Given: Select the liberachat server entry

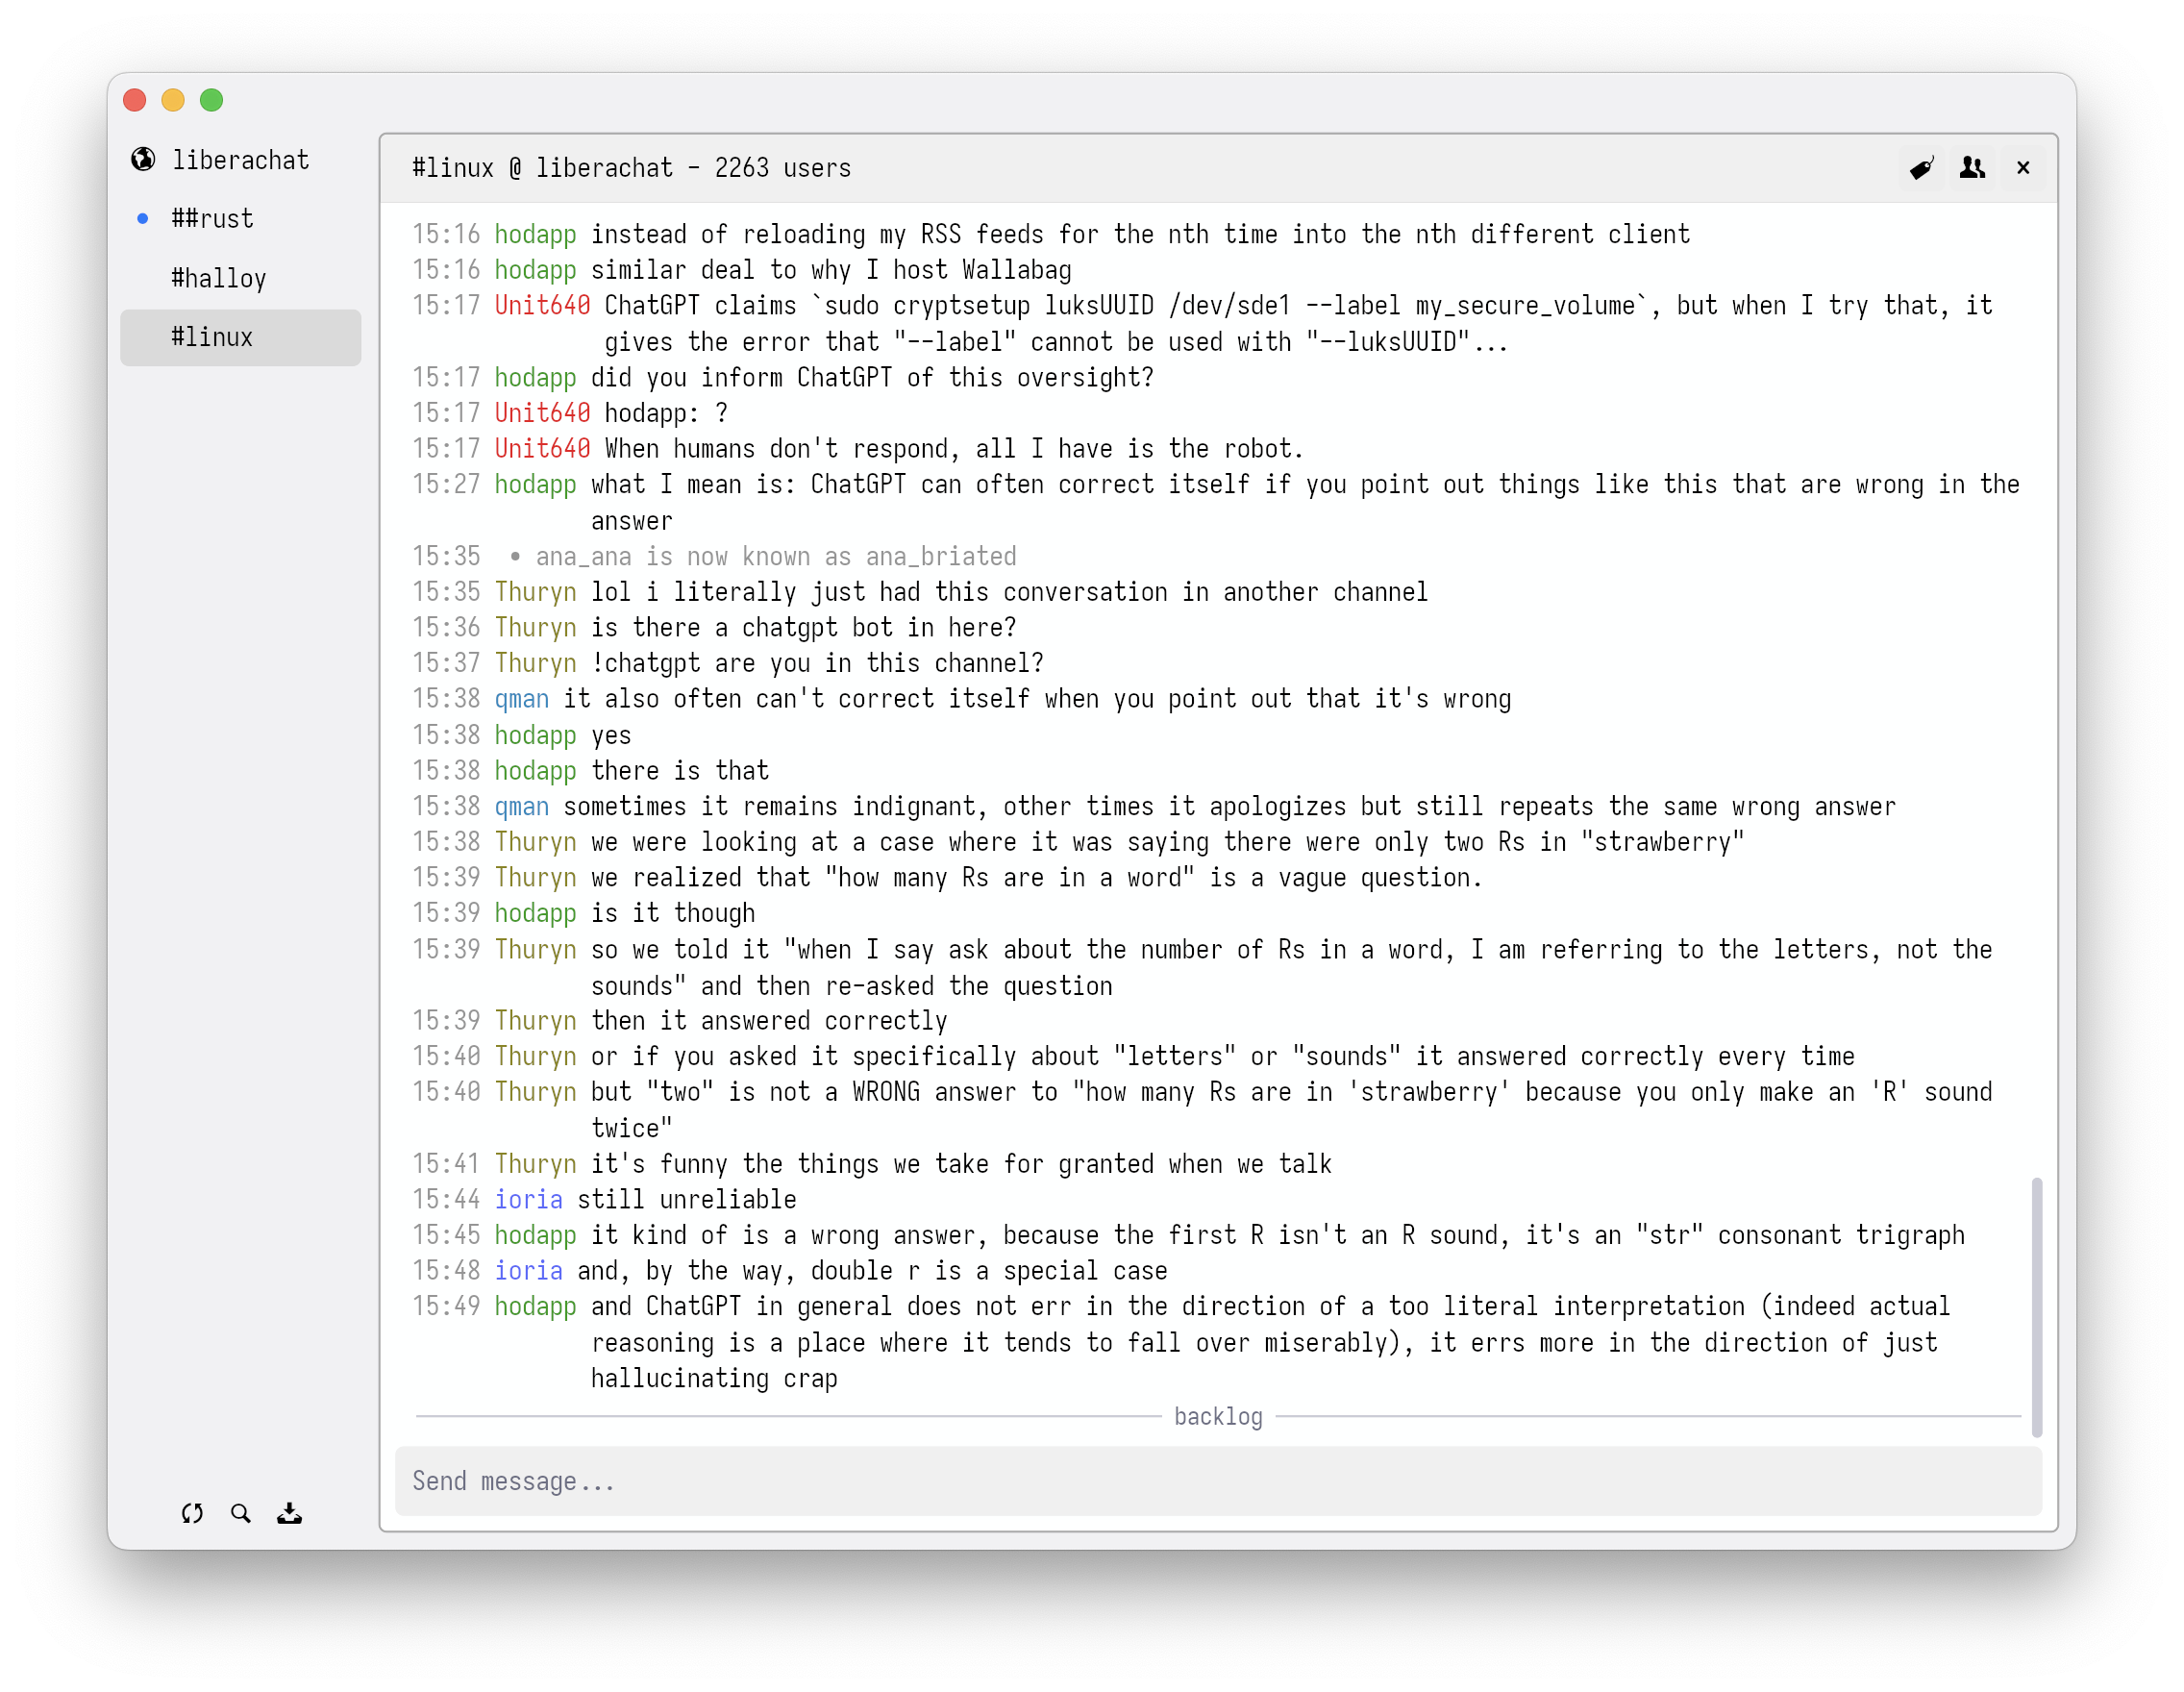Looking at the screenshot, I should tap(240, 159).
